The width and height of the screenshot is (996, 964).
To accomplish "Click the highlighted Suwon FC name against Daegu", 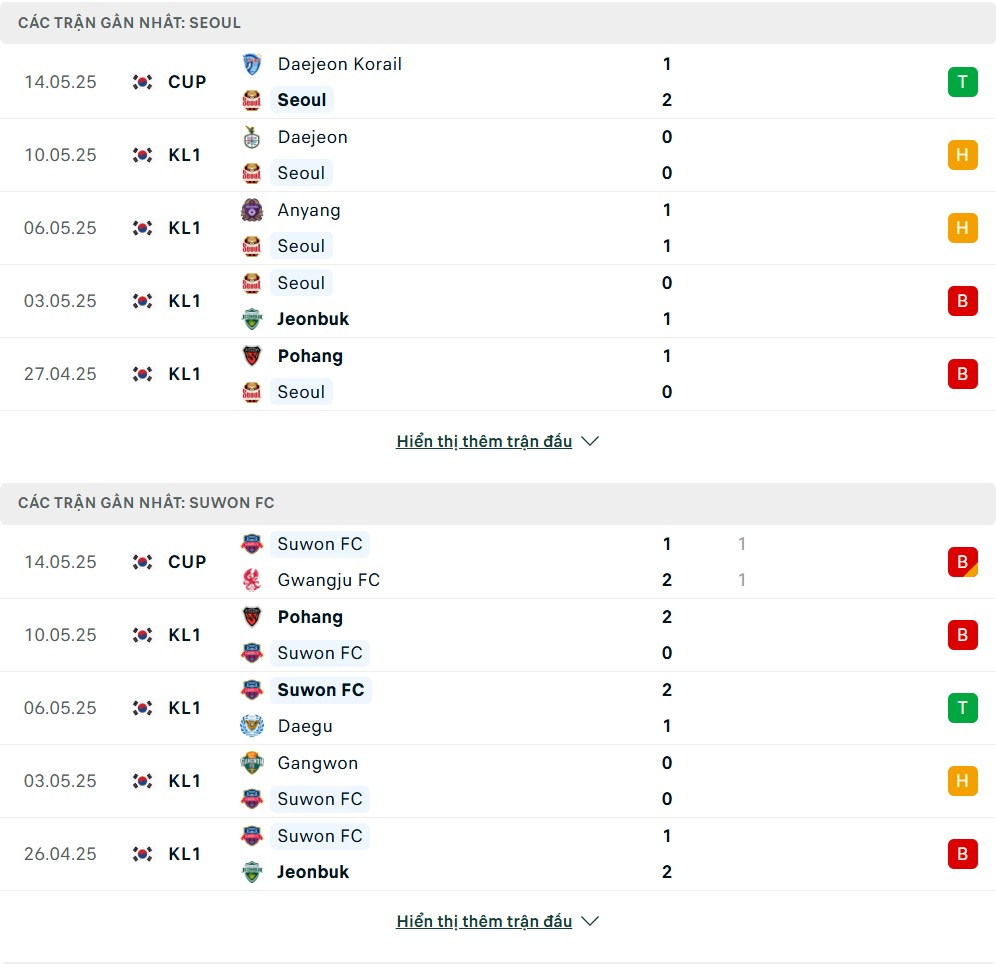I will click(x=321, y=690).
